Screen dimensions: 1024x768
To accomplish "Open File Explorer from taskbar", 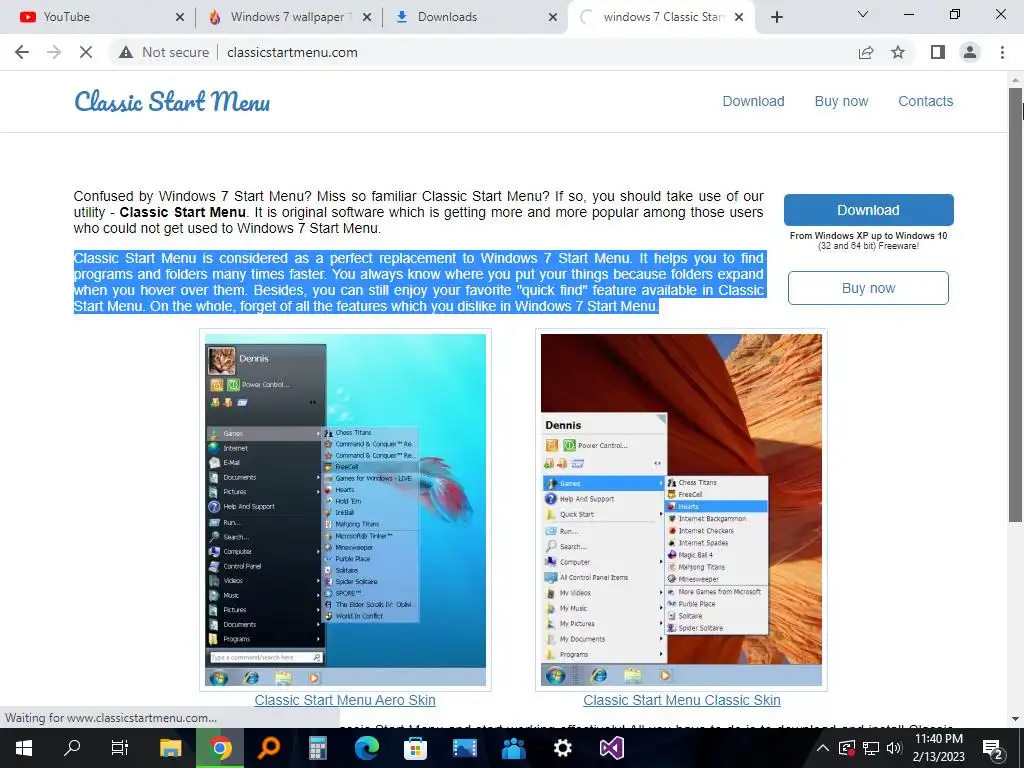I will (x=170, y=748).
